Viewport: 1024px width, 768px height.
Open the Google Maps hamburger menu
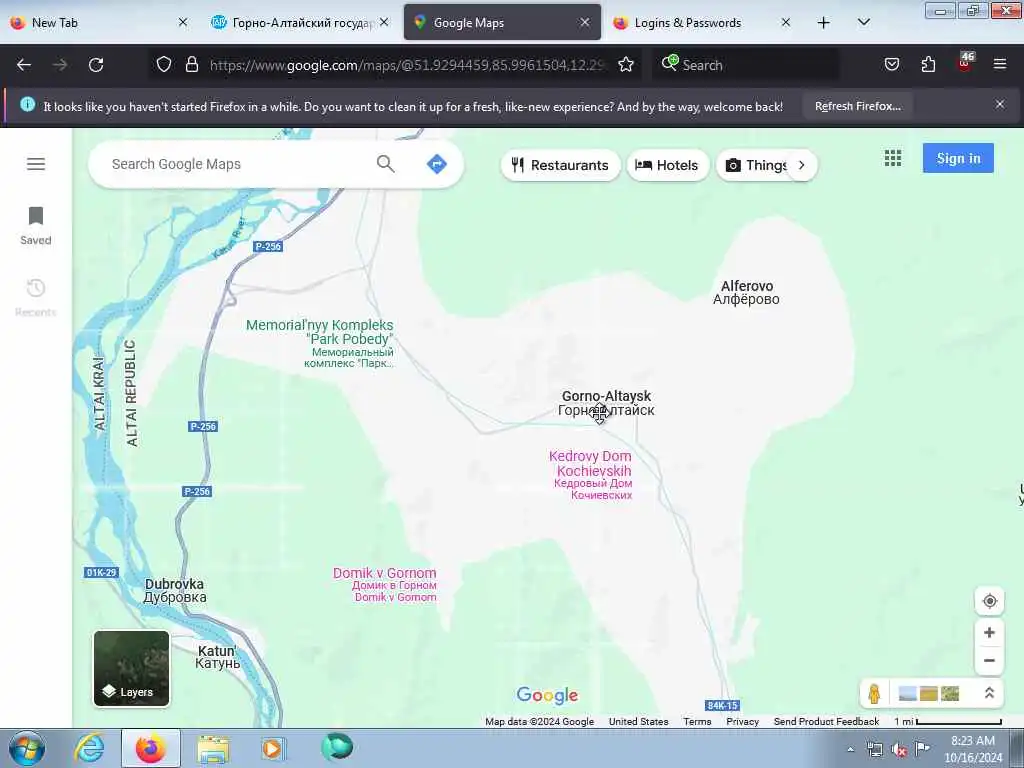coord(36,164)
